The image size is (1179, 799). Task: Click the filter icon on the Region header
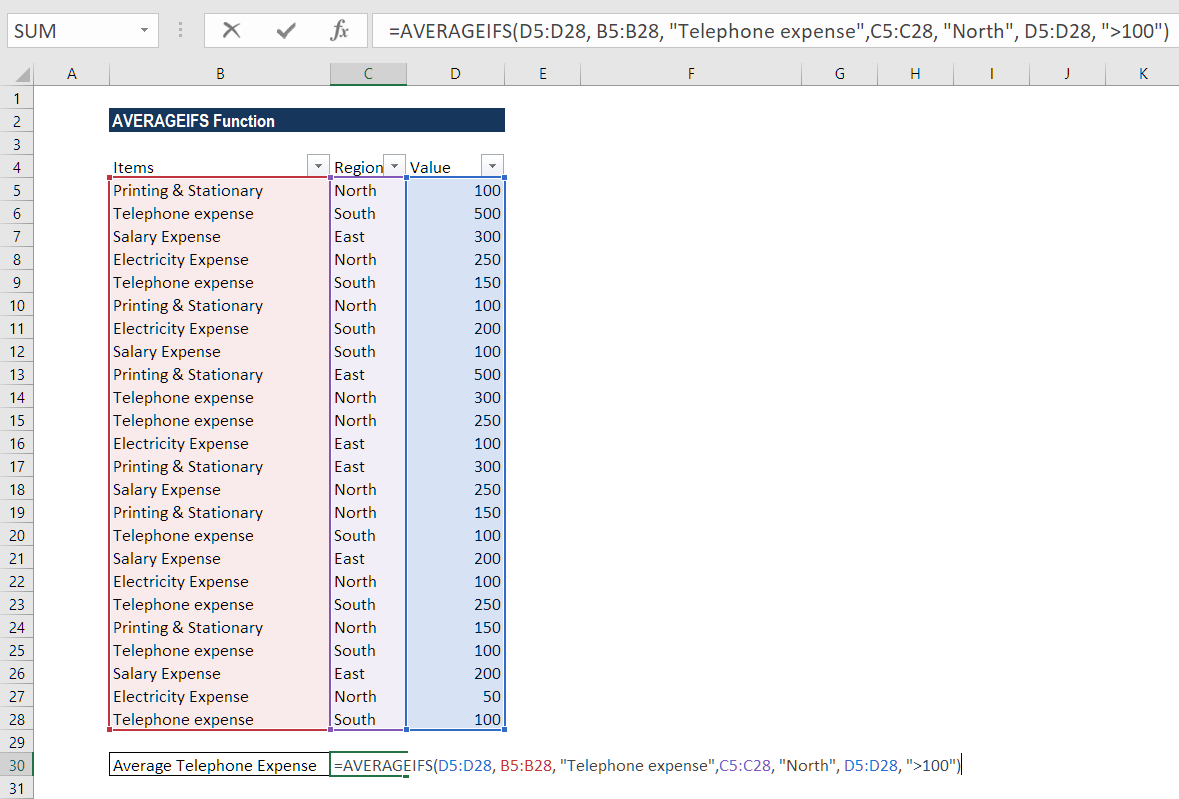coord(394,165)
